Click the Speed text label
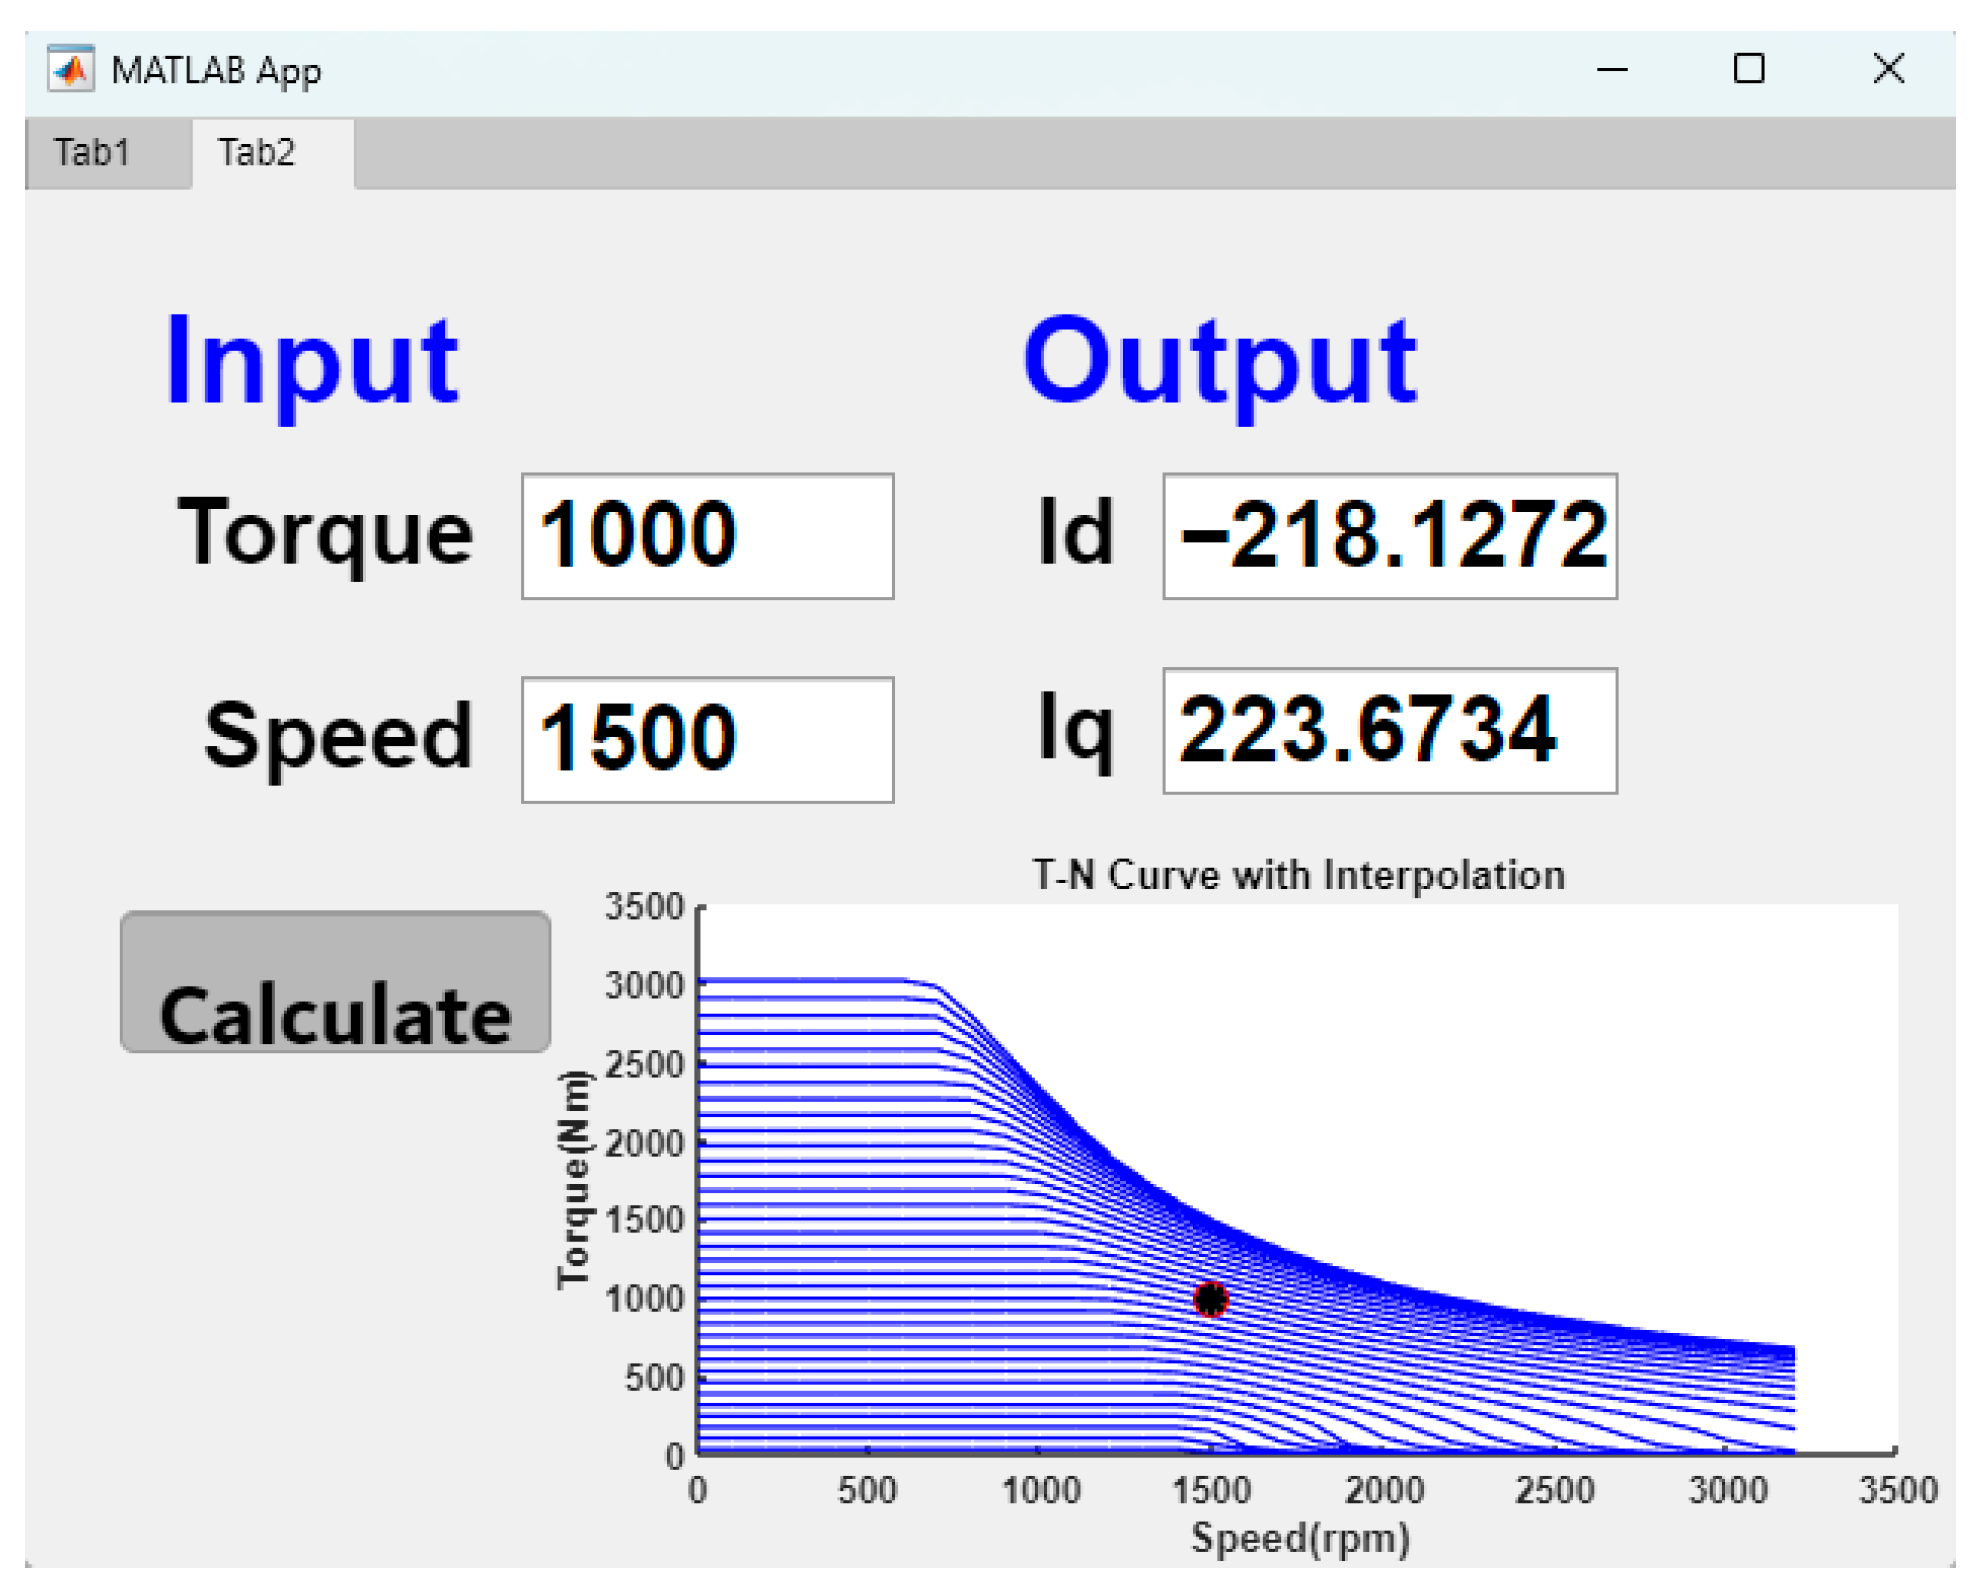Screen dimensions: 1982x1589 pyautogui.click(x=338, y=737)
